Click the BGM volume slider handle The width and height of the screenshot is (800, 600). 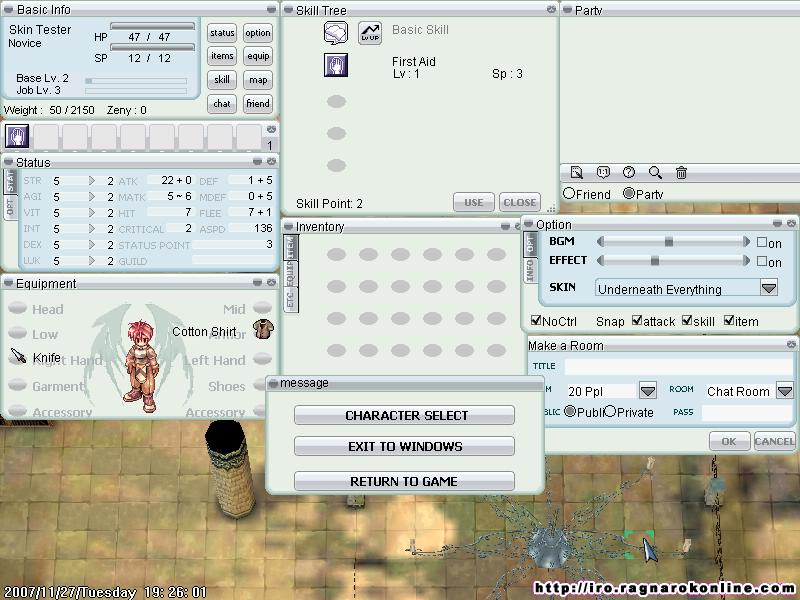668,241
